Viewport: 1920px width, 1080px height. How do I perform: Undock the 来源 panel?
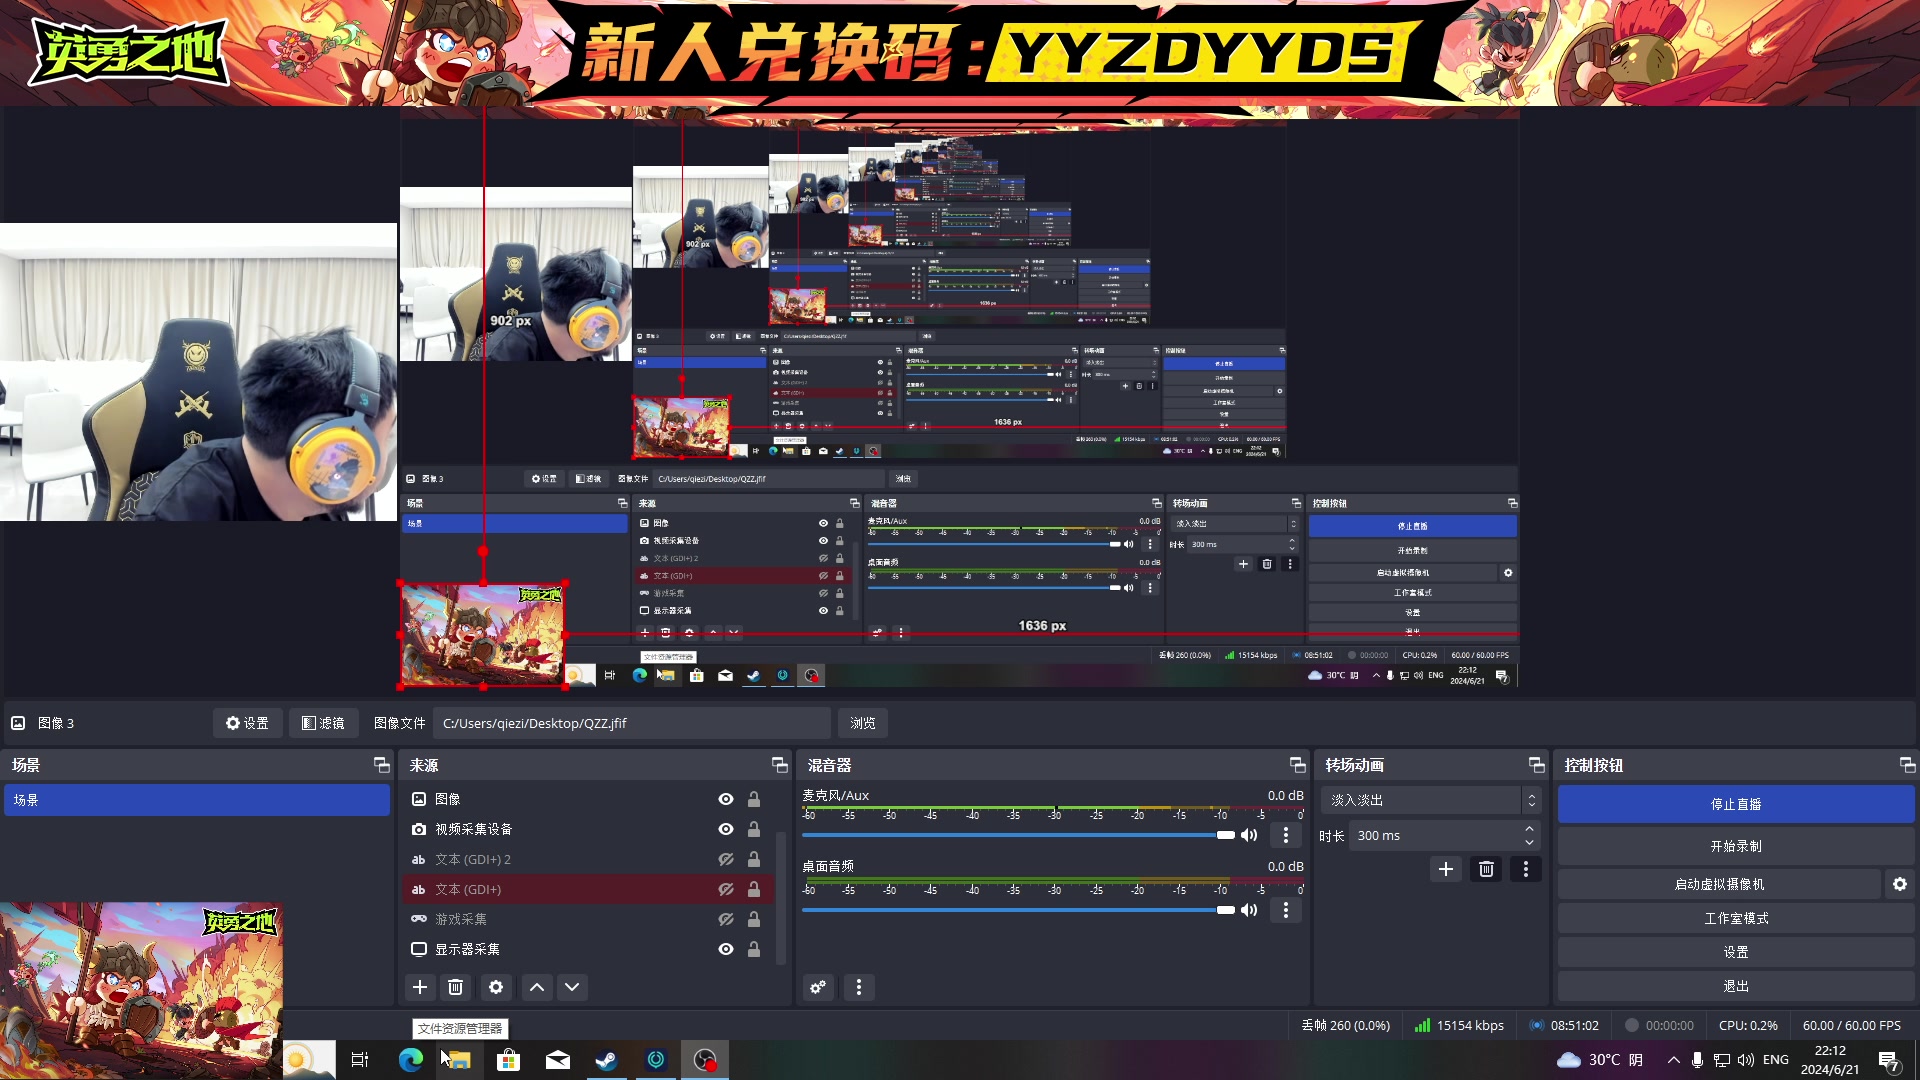pos(780,765)
